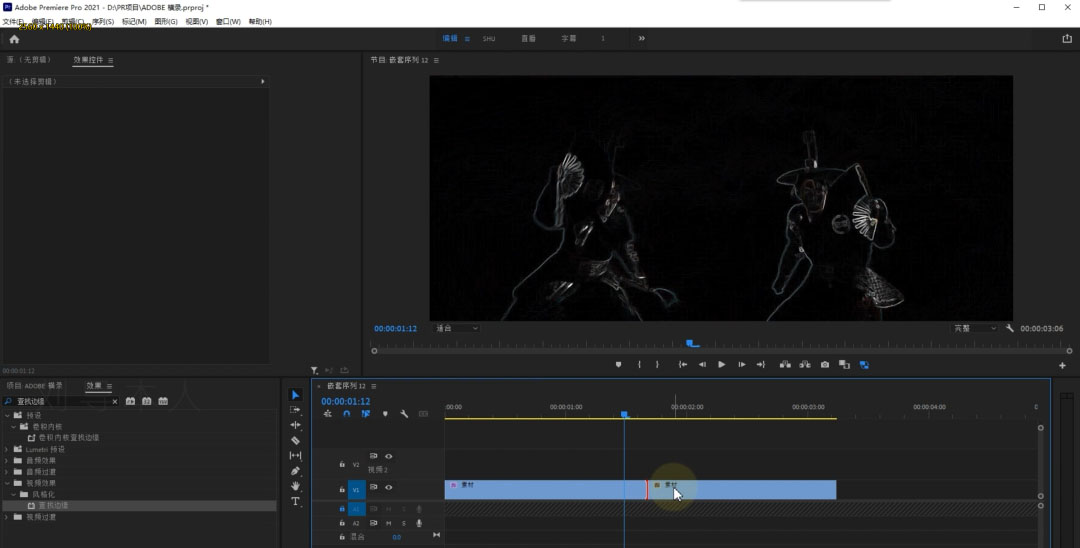This screenshot has width=1080, height=548.
Task: Play the program monitor
Action: click(721, 365)
